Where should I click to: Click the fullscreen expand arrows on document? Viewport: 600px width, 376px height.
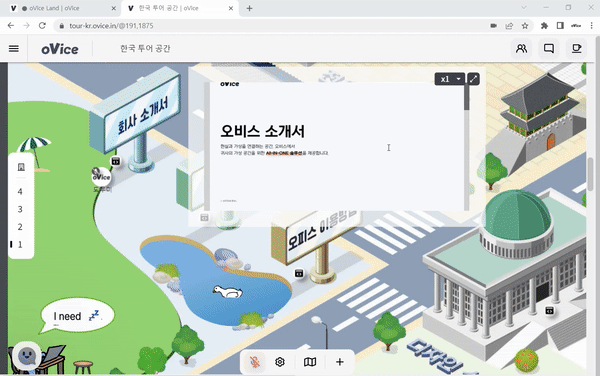click(x=473, y=79)
